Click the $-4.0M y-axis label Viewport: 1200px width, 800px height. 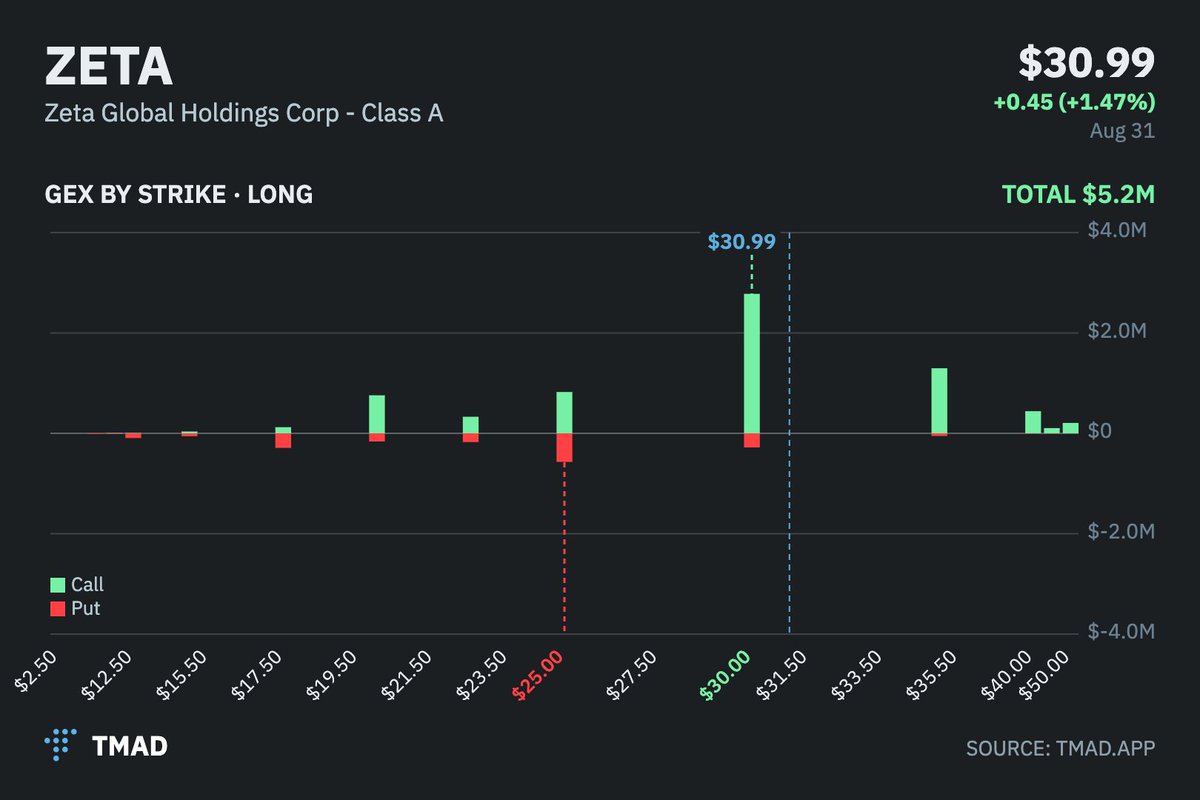pyautogui.click(x=1122, y=632)
